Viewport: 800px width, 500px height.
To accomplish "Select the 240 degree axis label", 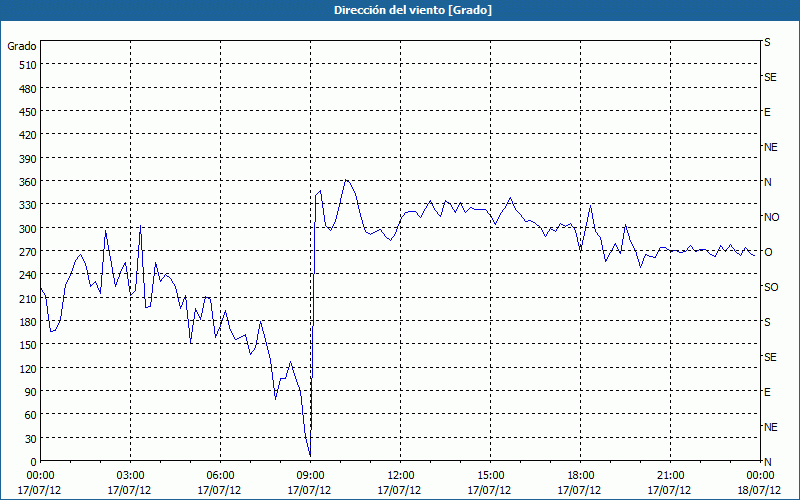I will tap(28, 276).
